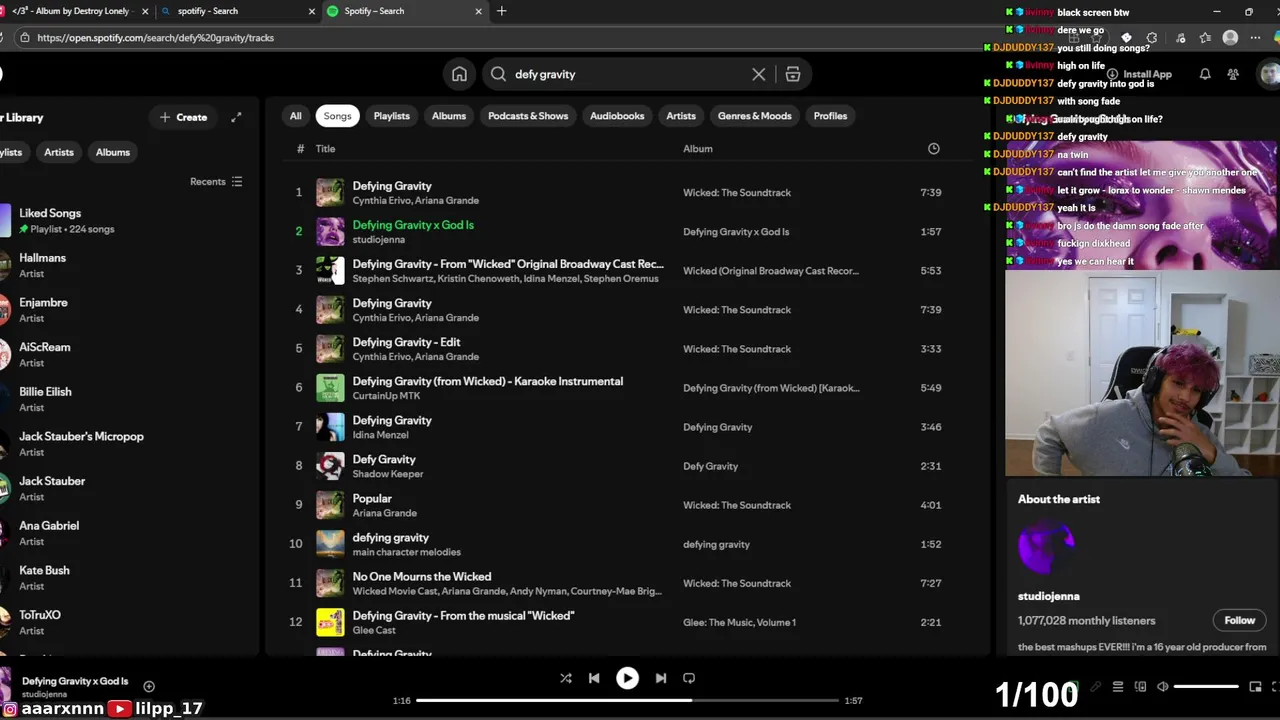Open the miniplayer
This screenshot has width=1280, height=720.
point(1255,687)
